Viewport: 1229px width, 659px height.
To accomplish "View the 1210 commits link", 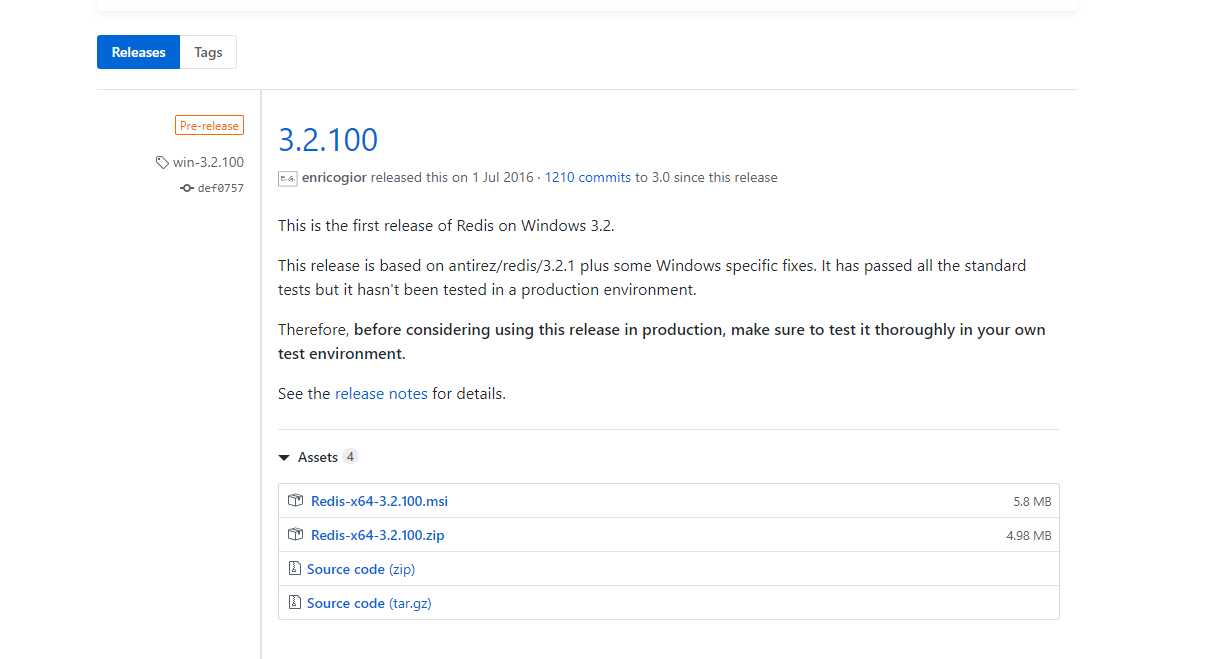I will [588, 177].
